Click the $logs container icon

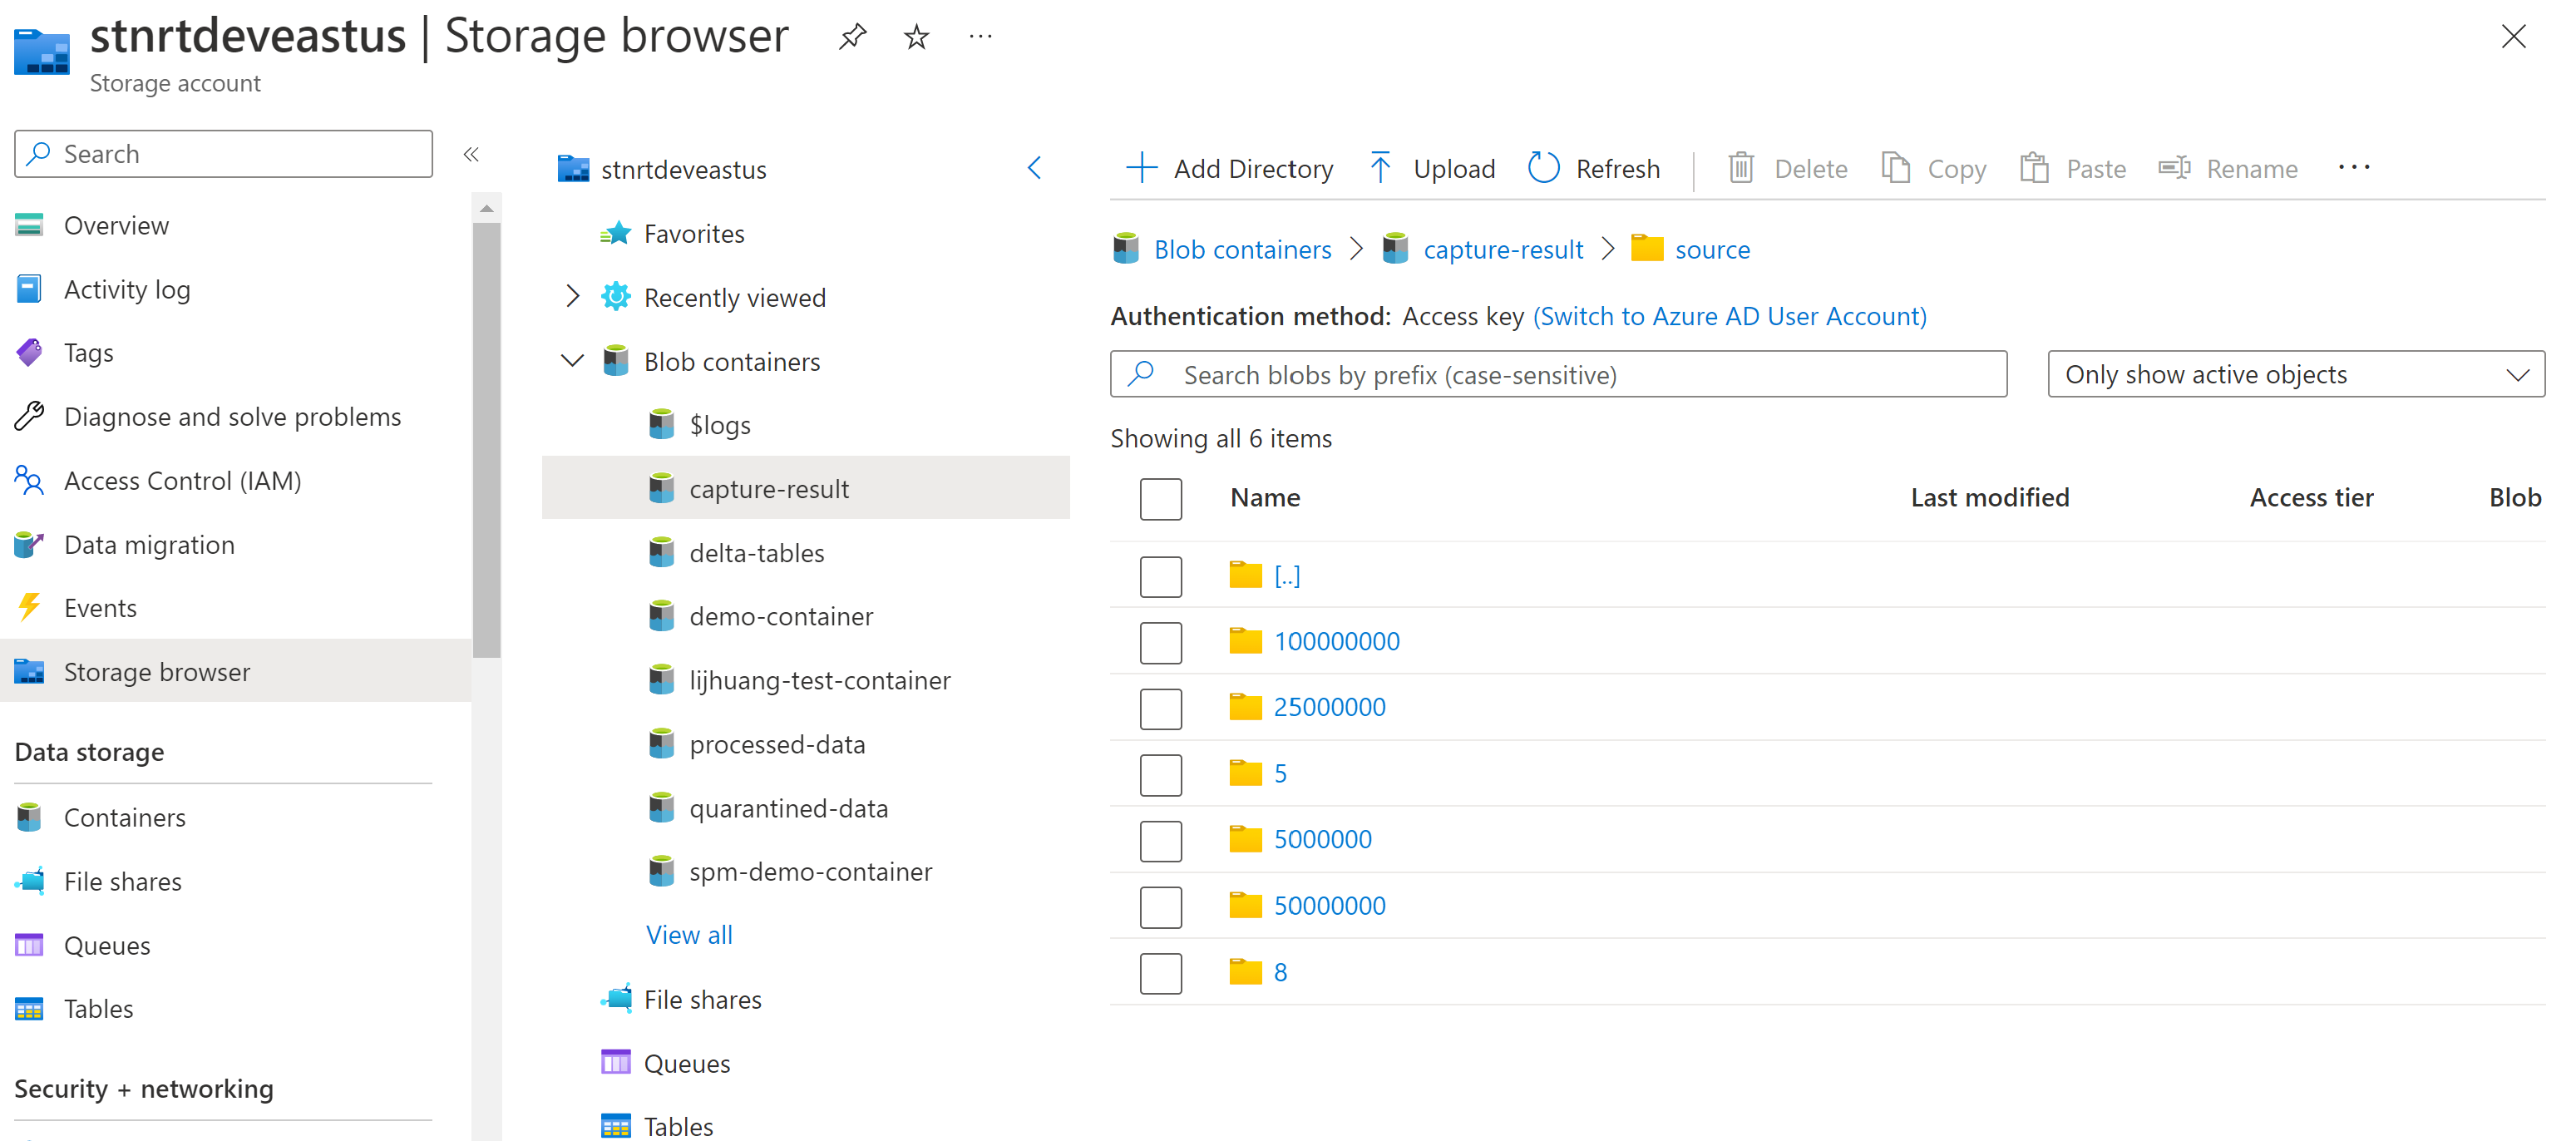661,425
